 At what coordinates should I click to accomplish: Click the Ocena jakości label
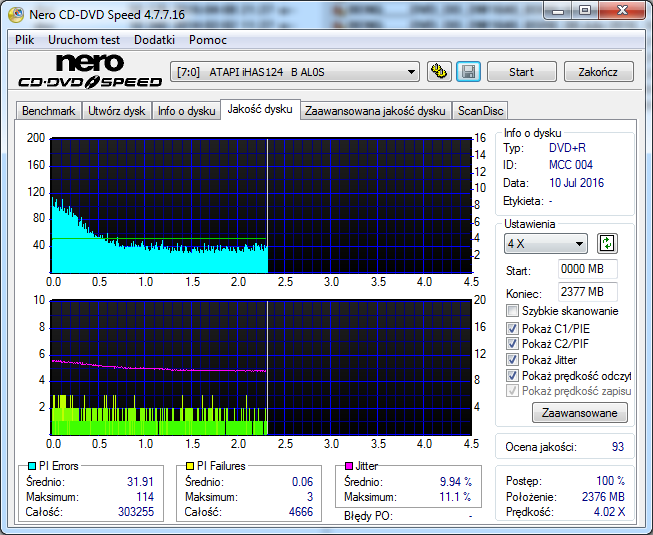coord(541,447)
